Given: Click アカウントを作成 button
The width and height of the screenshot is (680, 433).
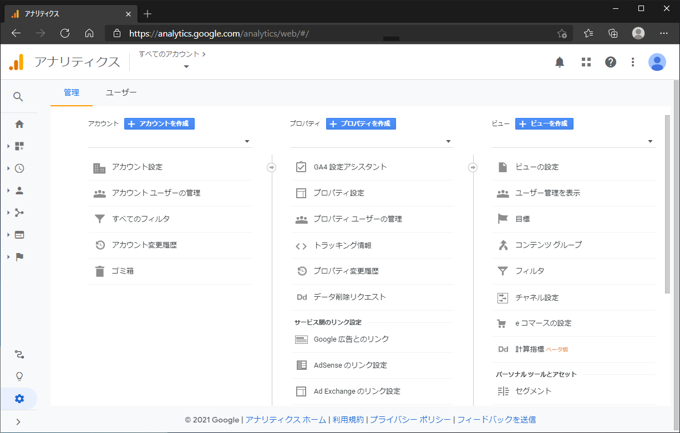Looking at the screenshot, I should pos(159,124).
